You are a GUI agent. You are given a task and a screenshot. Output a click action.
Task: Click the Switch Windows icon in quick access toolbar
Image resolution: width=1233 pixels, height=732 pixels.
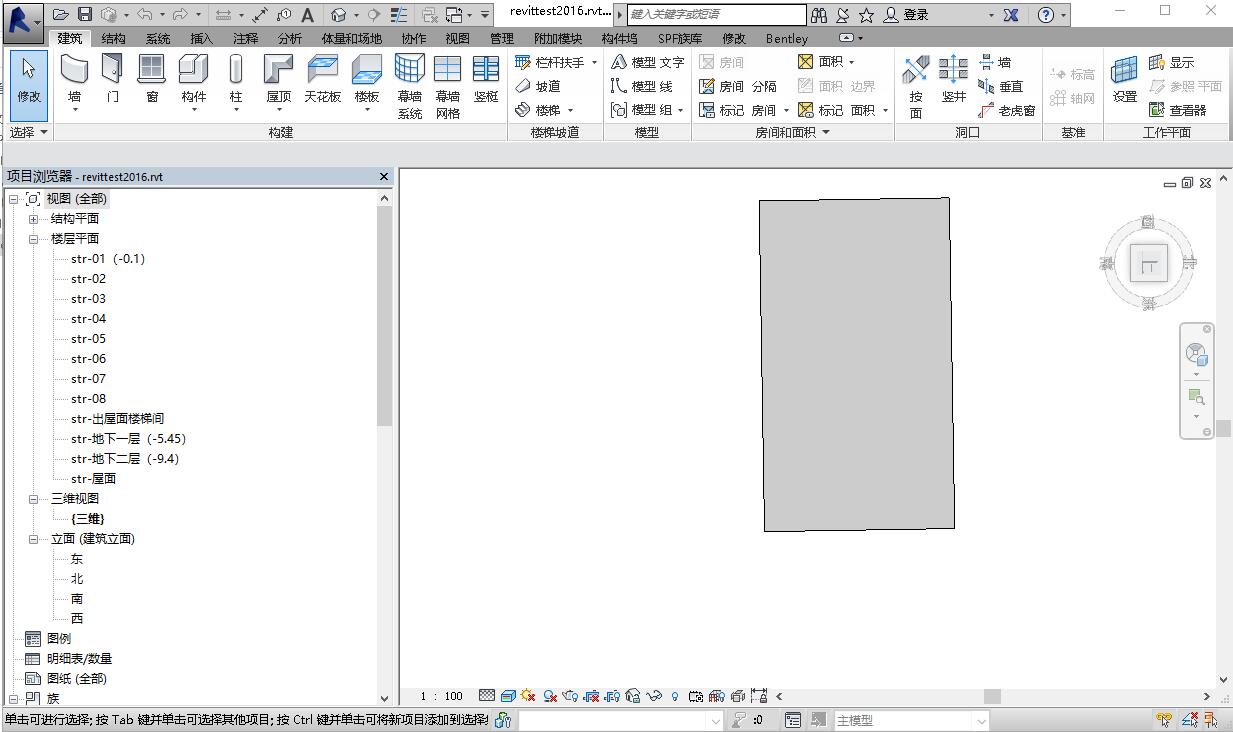pyautogui.click(x=455, y=15)
